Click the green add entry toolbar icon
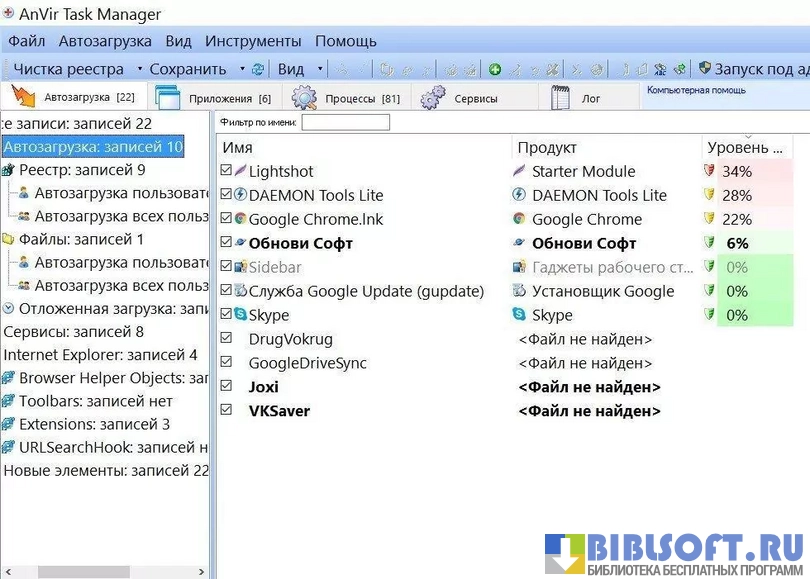This screenshot has height=579, width=810. coord(495,69)
